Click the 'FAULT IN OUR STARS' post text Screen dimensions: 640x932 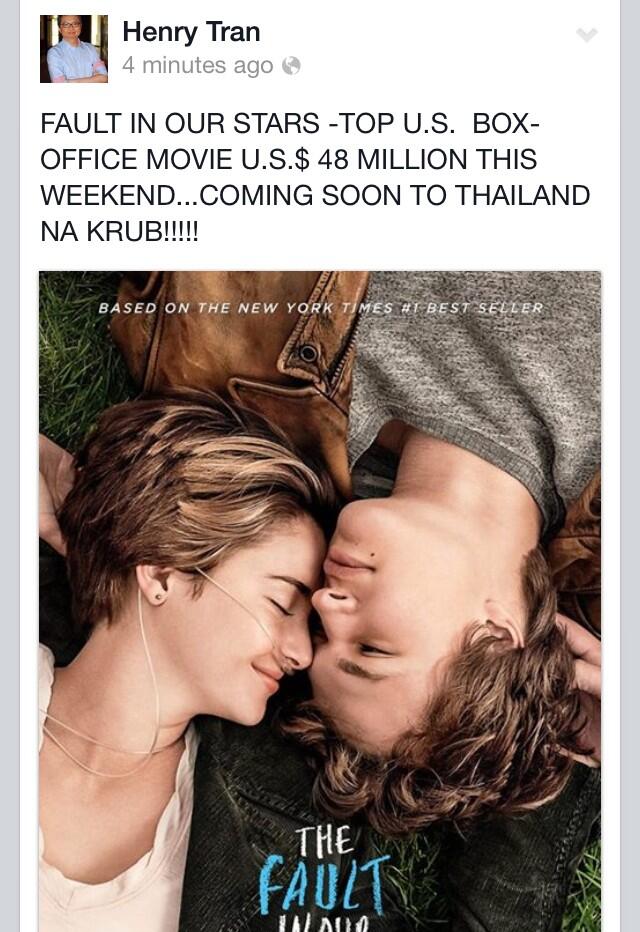tap(180, 124)
